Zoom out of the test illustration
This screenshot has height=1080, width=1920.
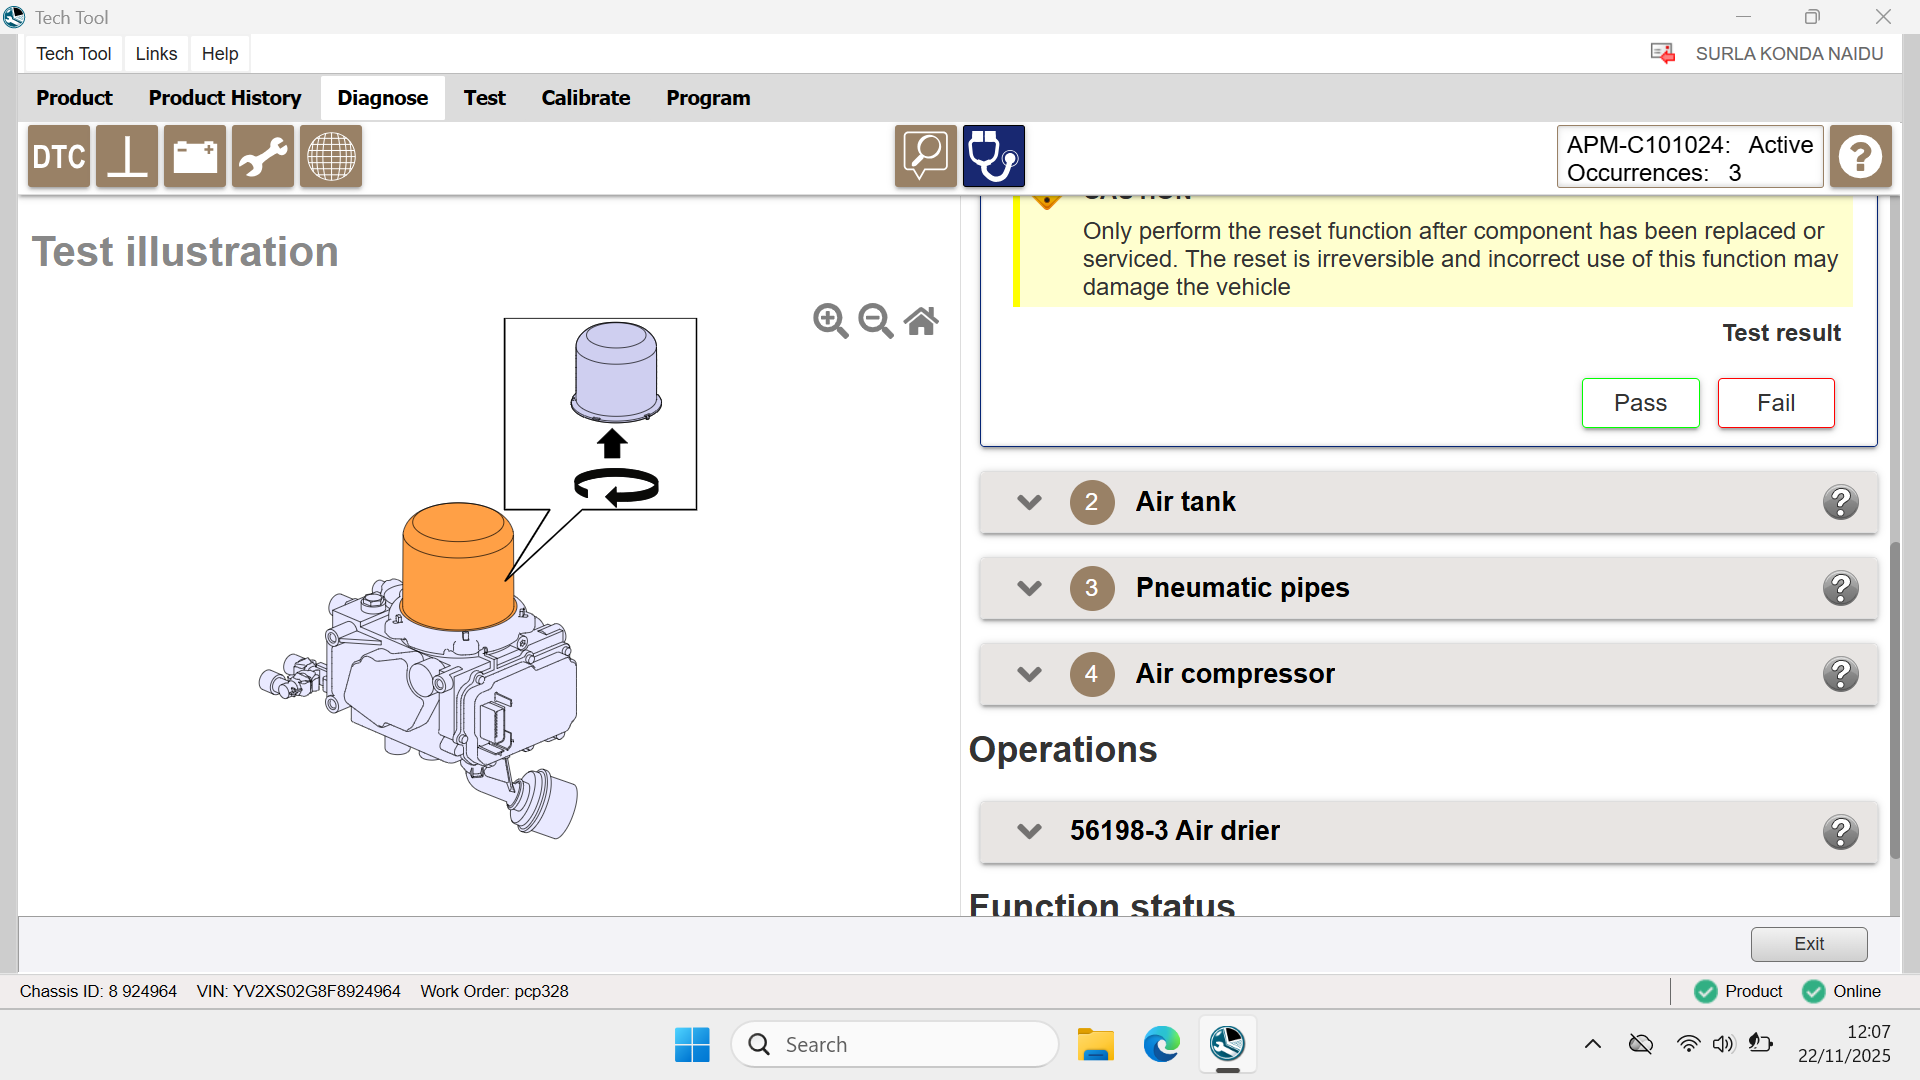pyautogui.click(x=876, y=321)
